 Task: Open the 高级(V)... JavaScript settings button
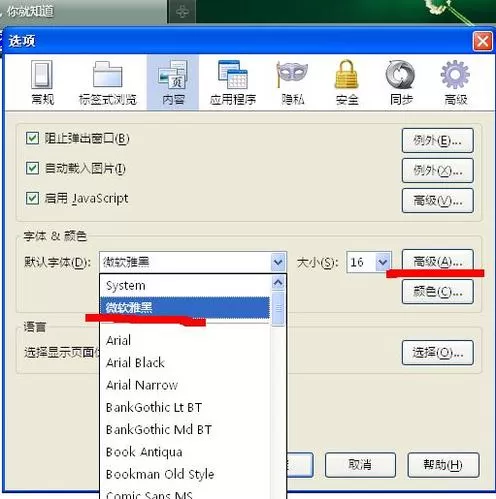(437, 201)
